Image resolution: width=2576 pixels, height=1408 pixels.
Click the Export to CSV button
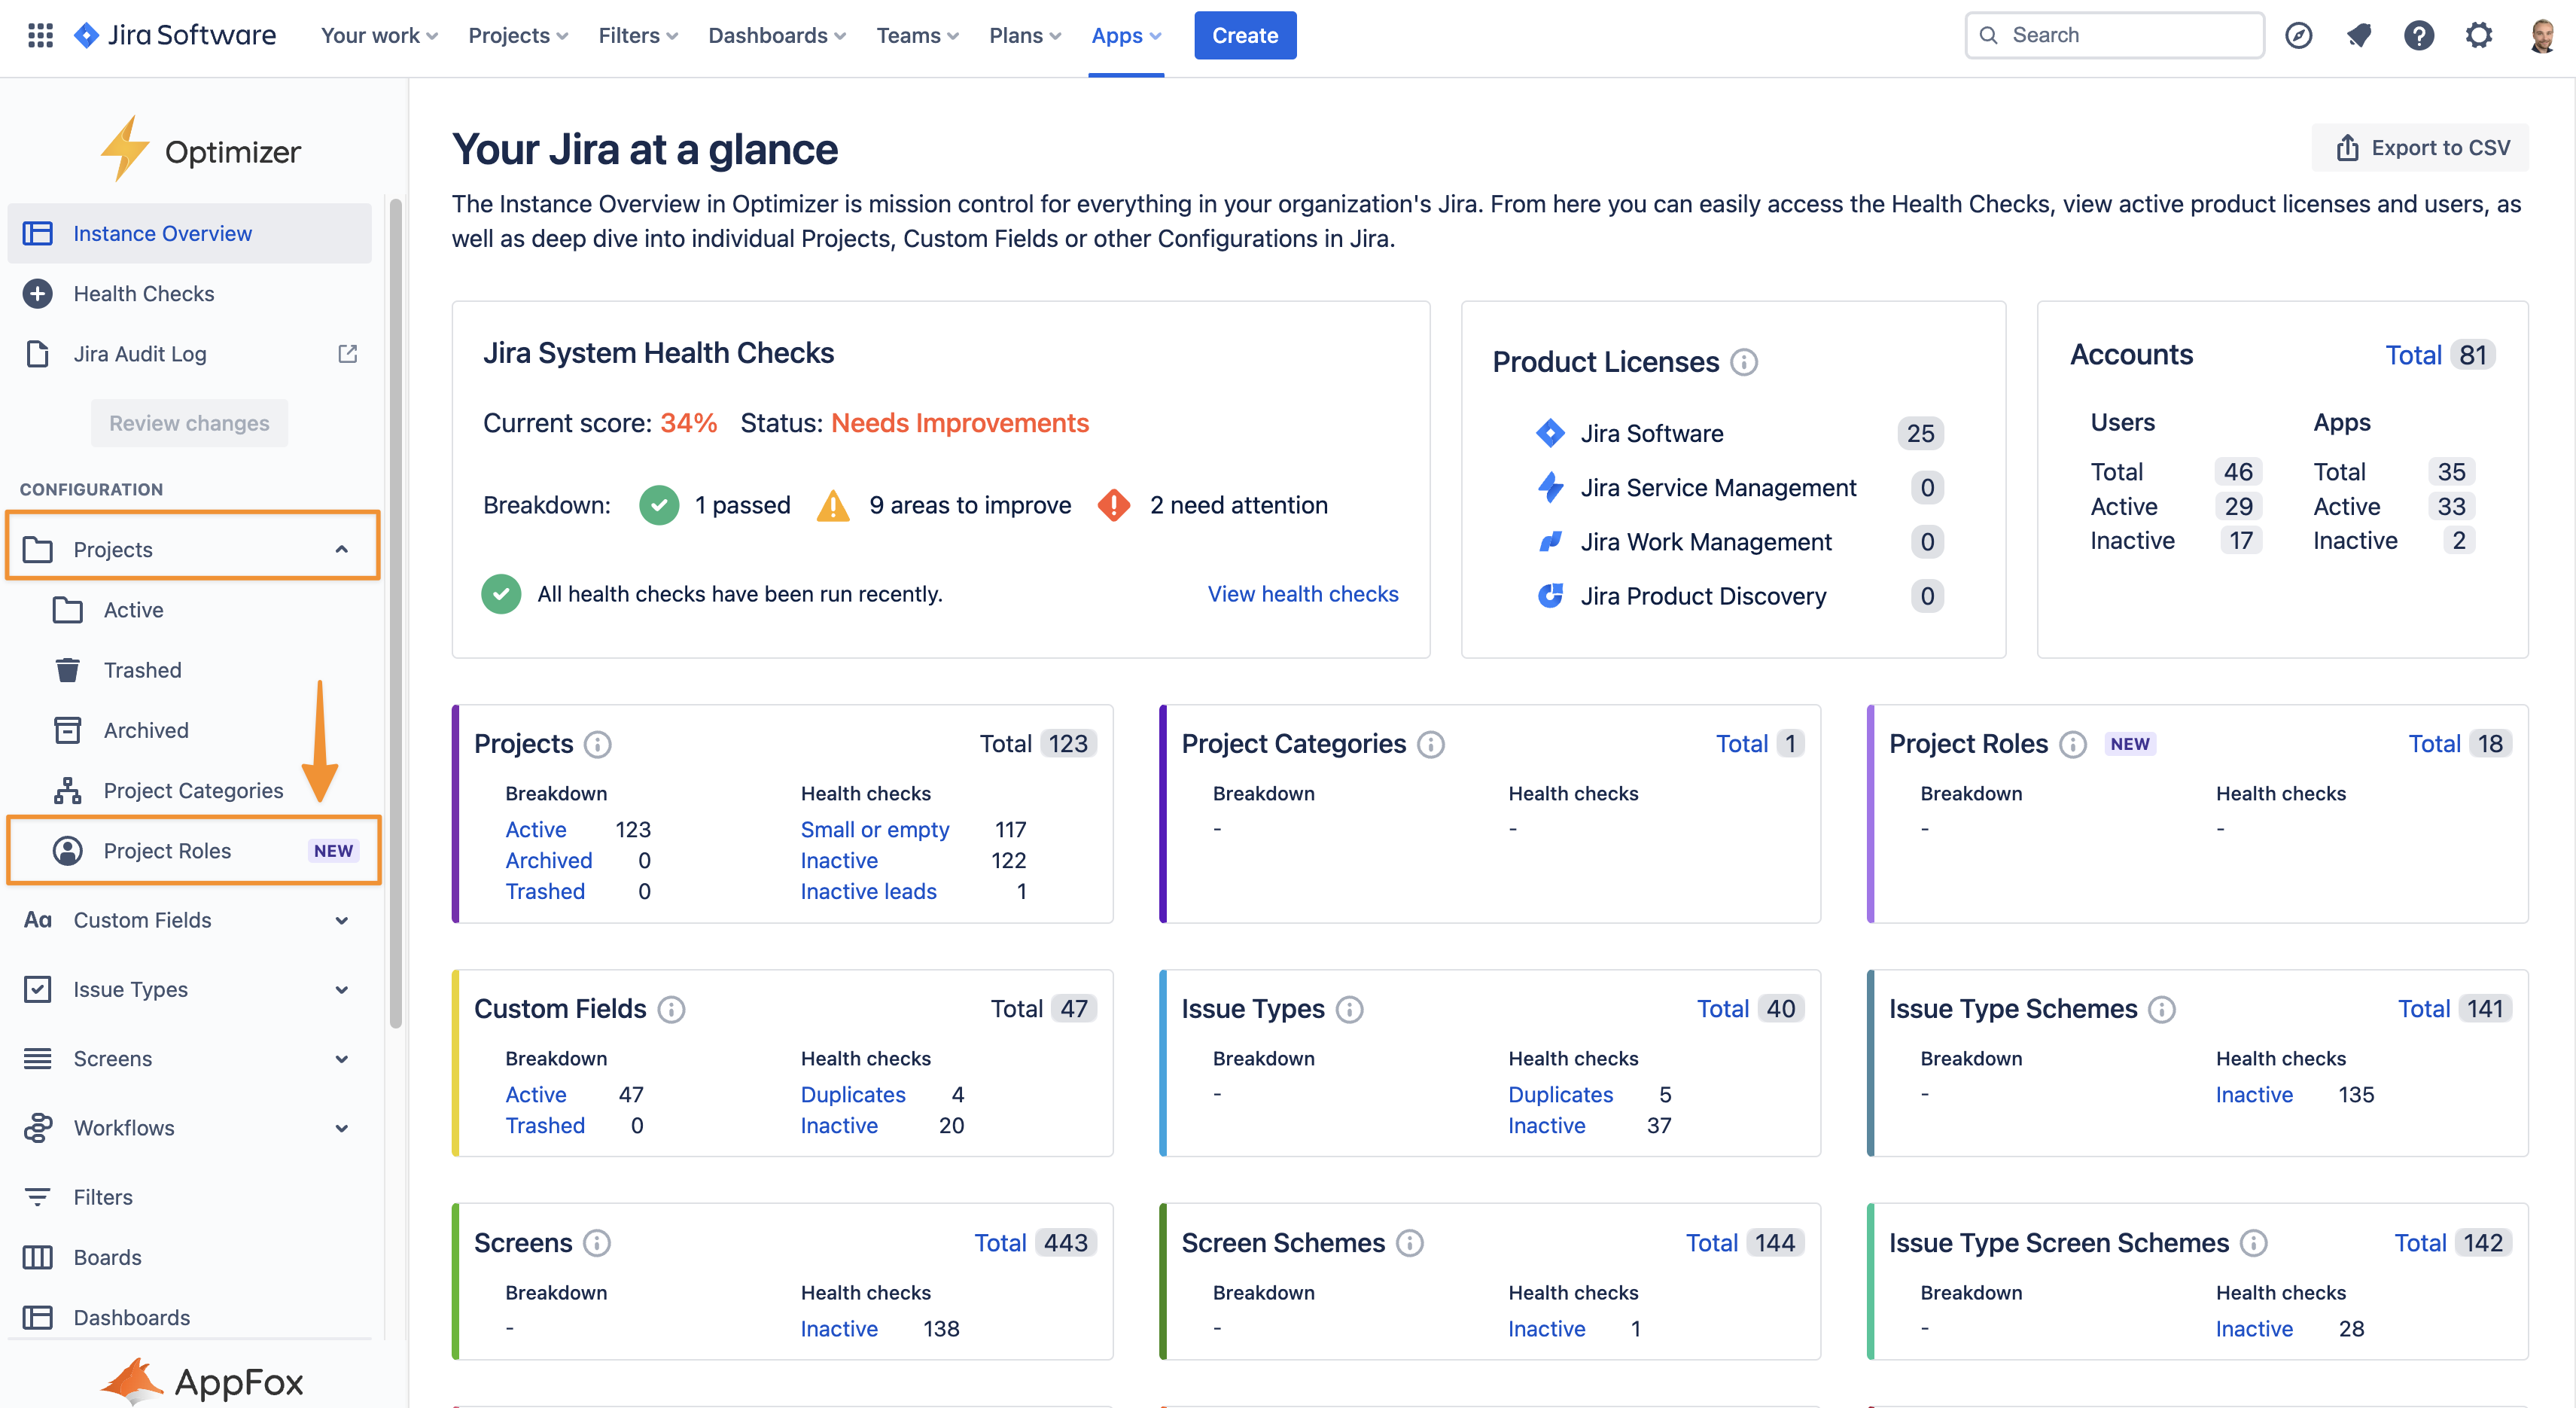pyautogui.click(x=2421, y=148)
